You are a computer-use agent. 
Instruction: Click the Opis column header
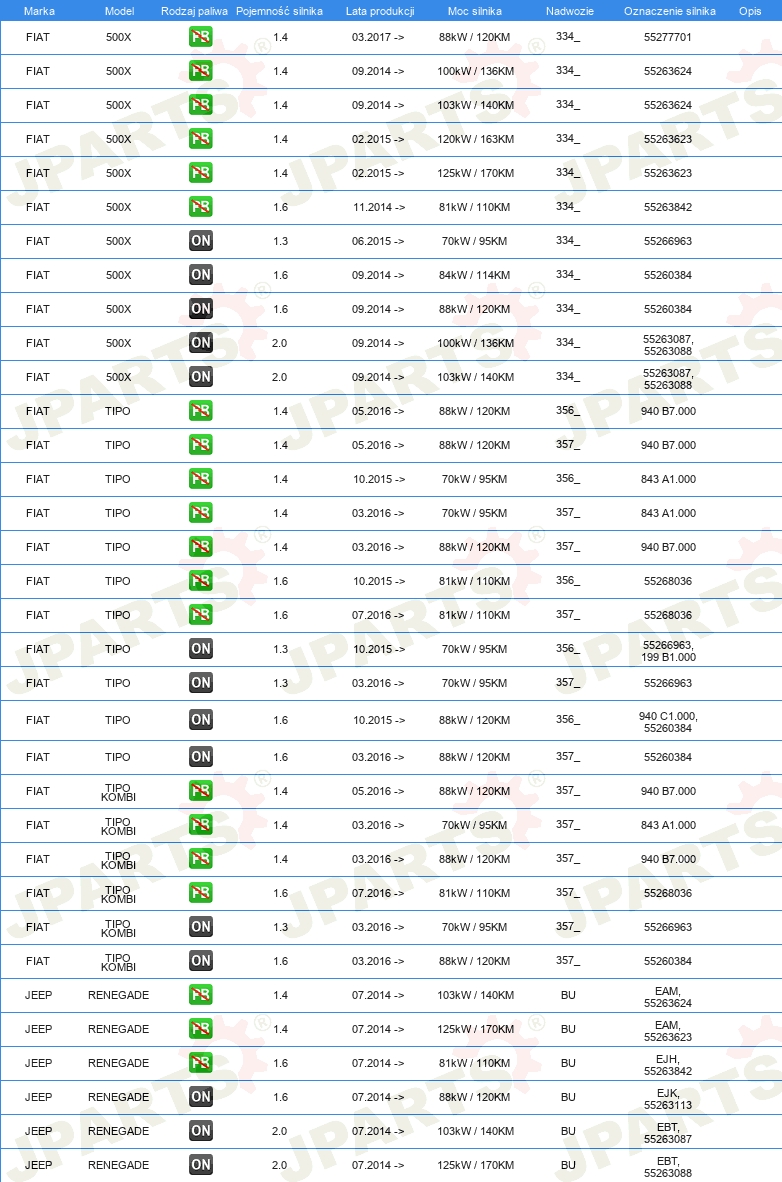coord(750,11)
